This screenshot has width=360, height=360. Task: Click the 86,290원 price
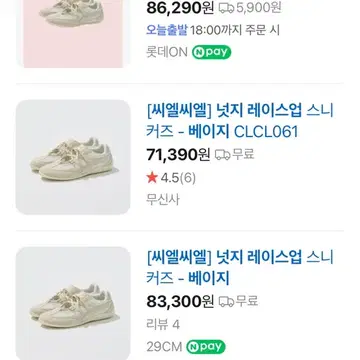180,8
